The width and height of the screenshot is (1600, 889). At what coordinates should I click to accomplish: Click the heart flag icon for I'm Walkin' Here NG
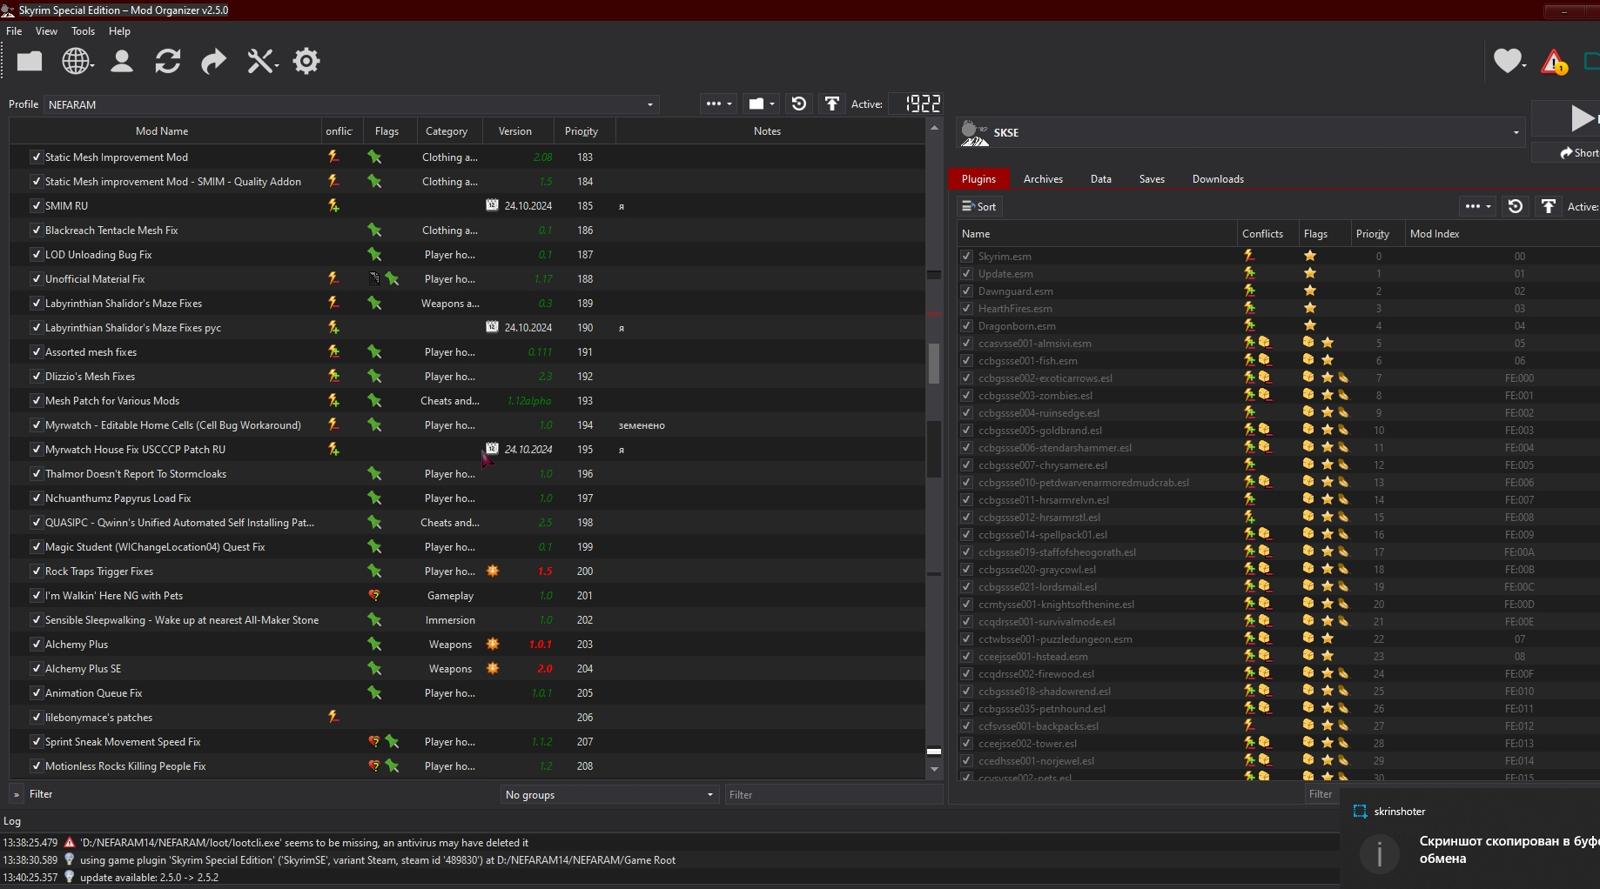pyautogui.click(x=374, y=596)
